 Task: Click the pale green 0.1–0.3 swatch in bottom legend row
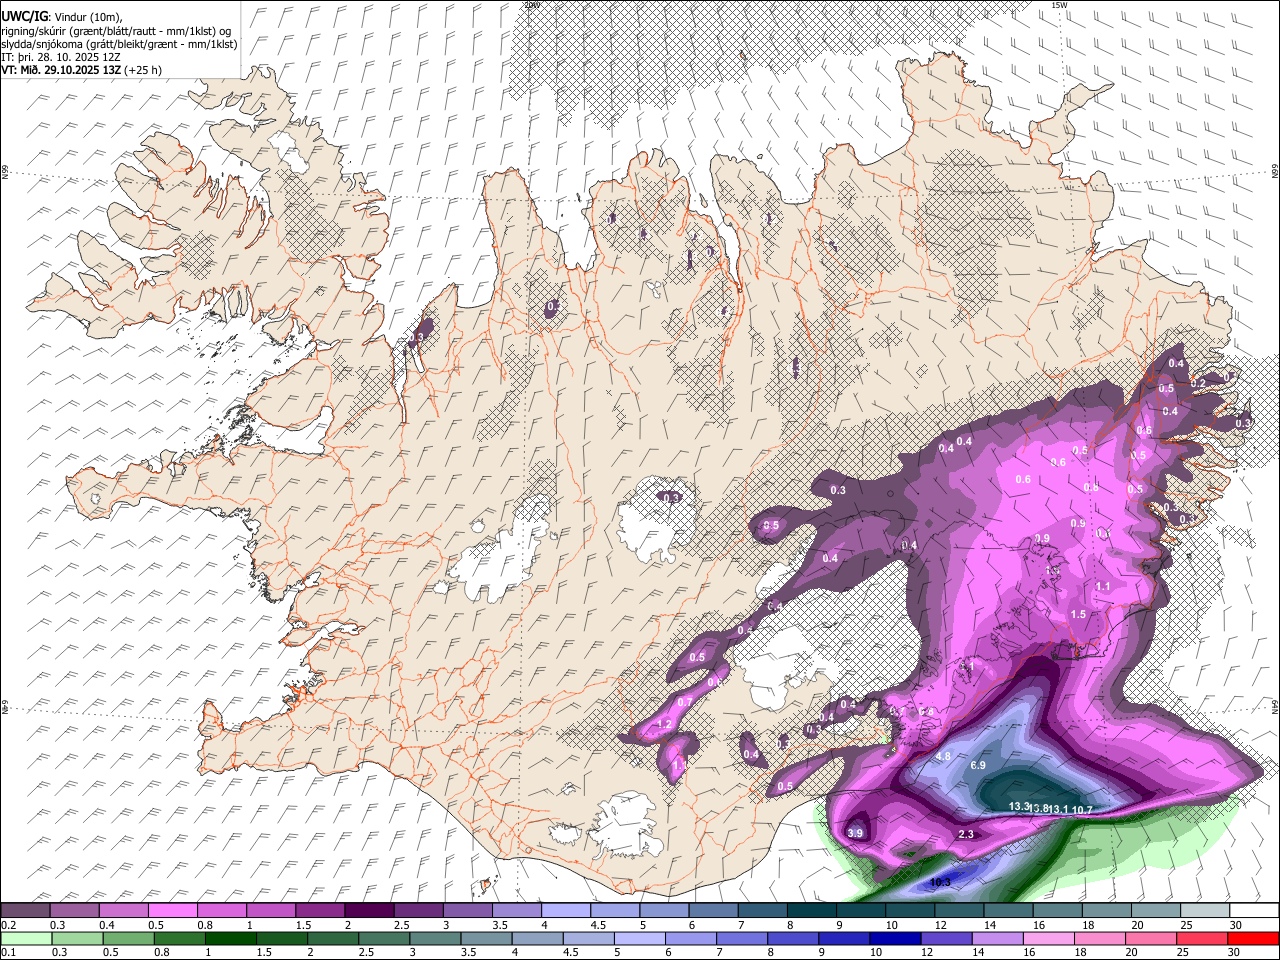coord(26,938)
